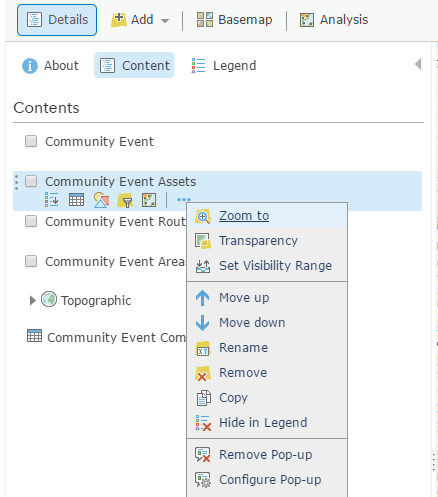Collapse the side panel with the arrow
This screenshot has height=497, width=438.
pos(418,64)
